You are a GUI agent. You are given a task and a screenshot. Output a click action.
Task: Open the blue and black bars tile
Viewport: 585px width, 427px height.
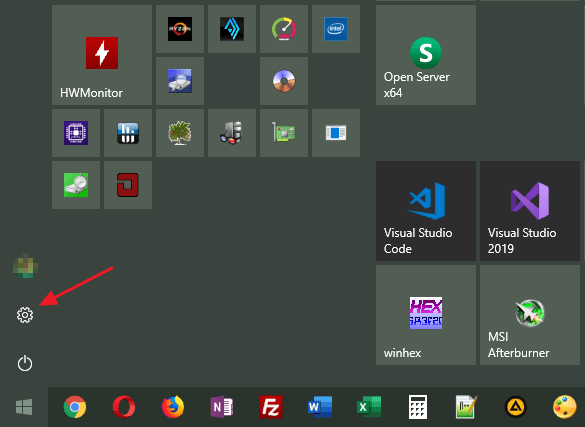128,133
